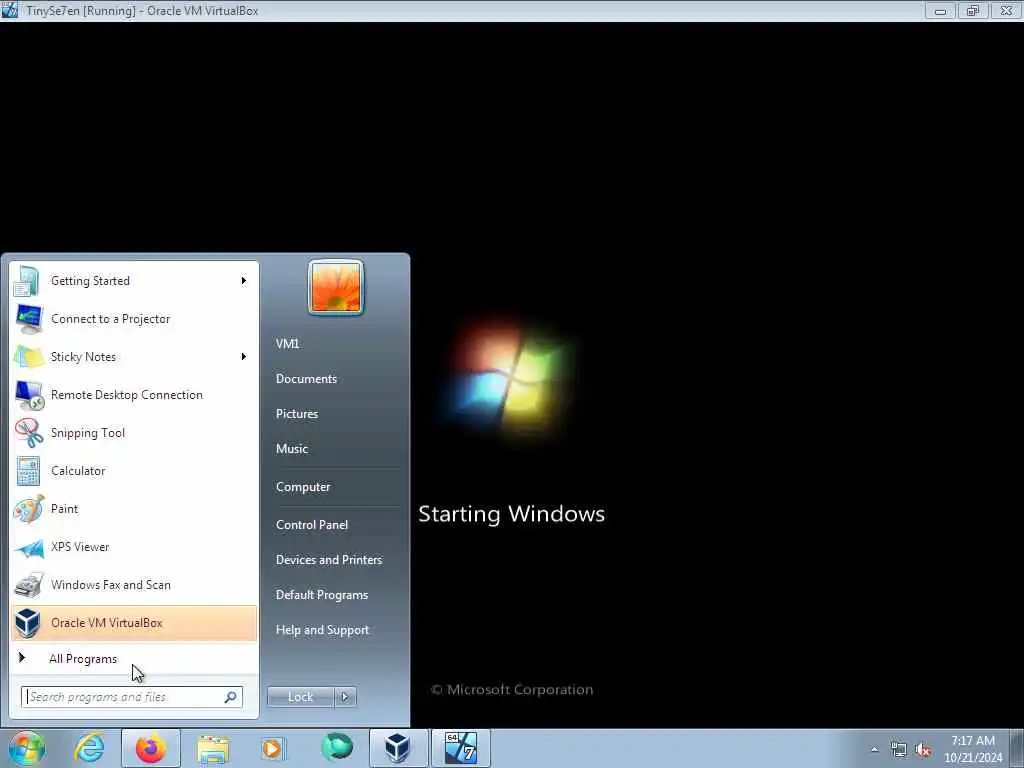Start Remote Desktop Connection icon
The image size is (1024, 768).
pyautogui.click(x=29, y=395)
